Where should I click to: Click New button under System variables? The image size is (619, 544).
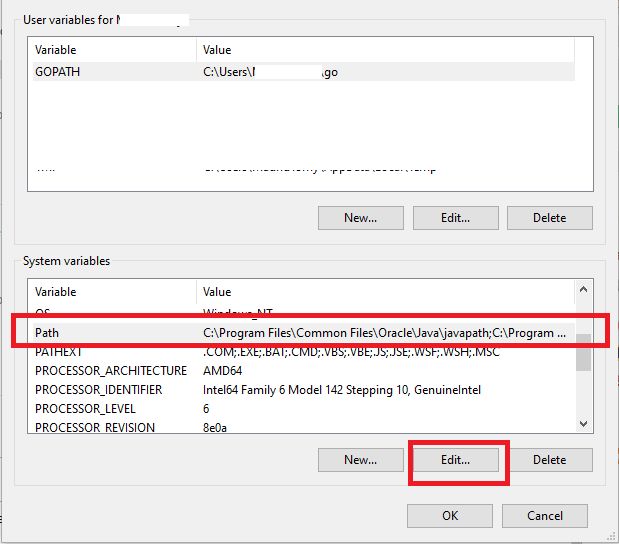[360, 460]
